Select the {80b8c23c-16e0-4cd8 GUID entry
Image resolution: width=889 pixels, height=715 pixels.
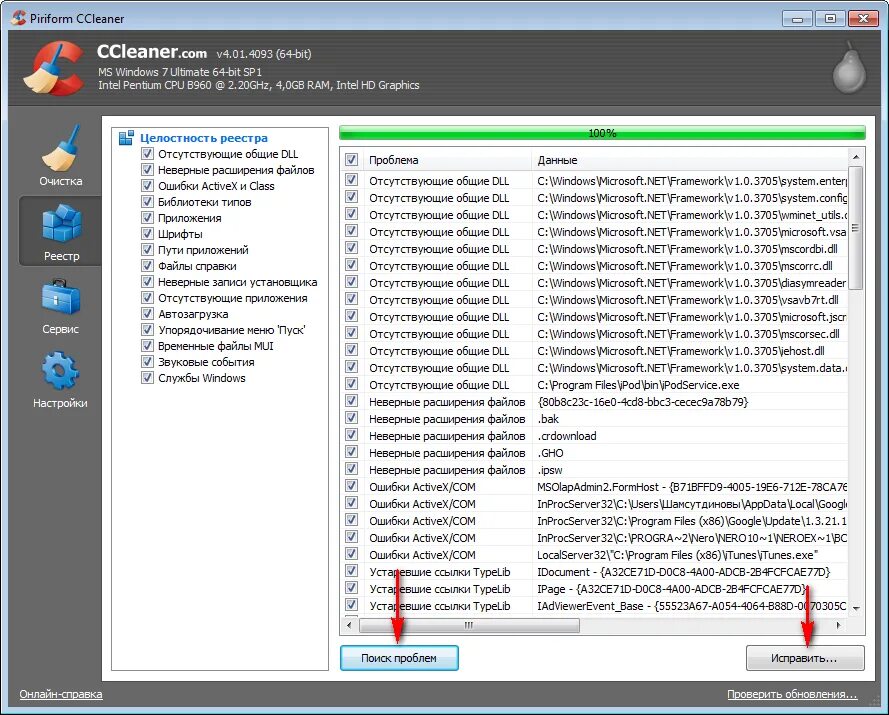(x=594, y=401)
